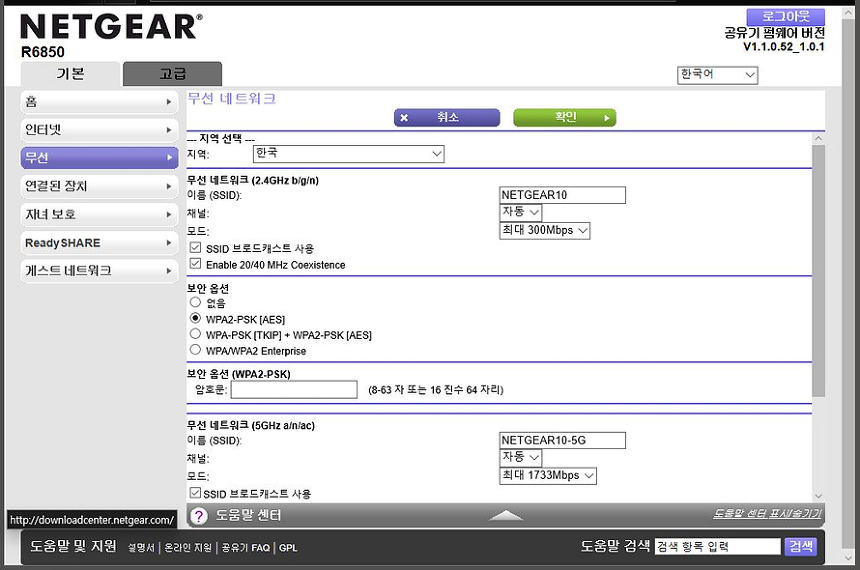Click the arrow next to 연결된 장치
The image size is (860, 570).
point(168,187)
